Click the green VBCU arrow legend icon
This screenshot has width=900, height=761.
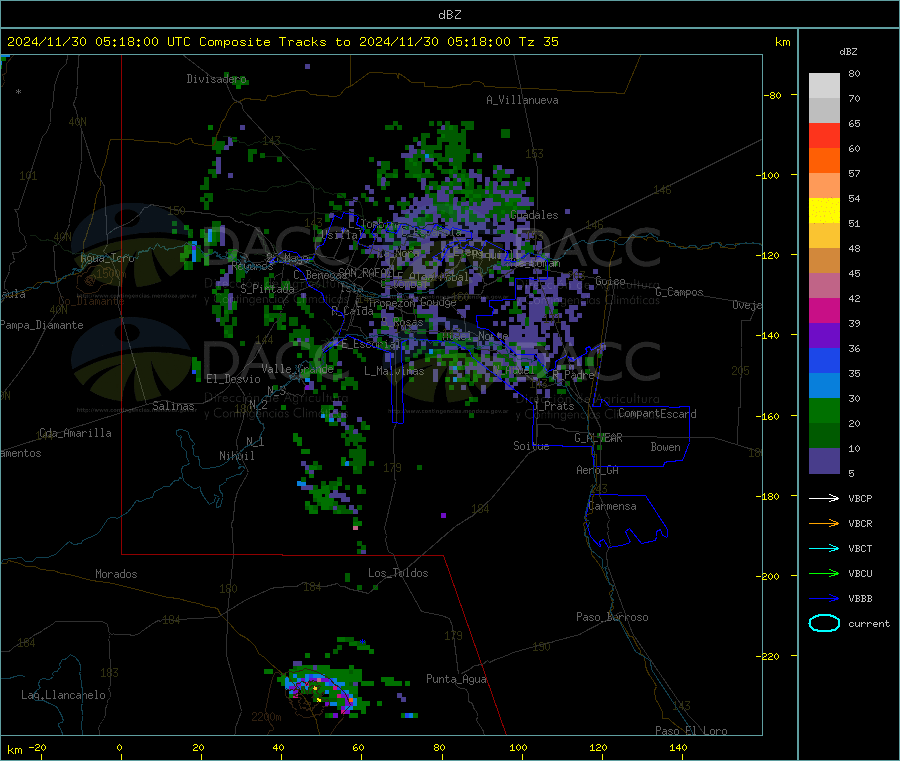[824, 573]
